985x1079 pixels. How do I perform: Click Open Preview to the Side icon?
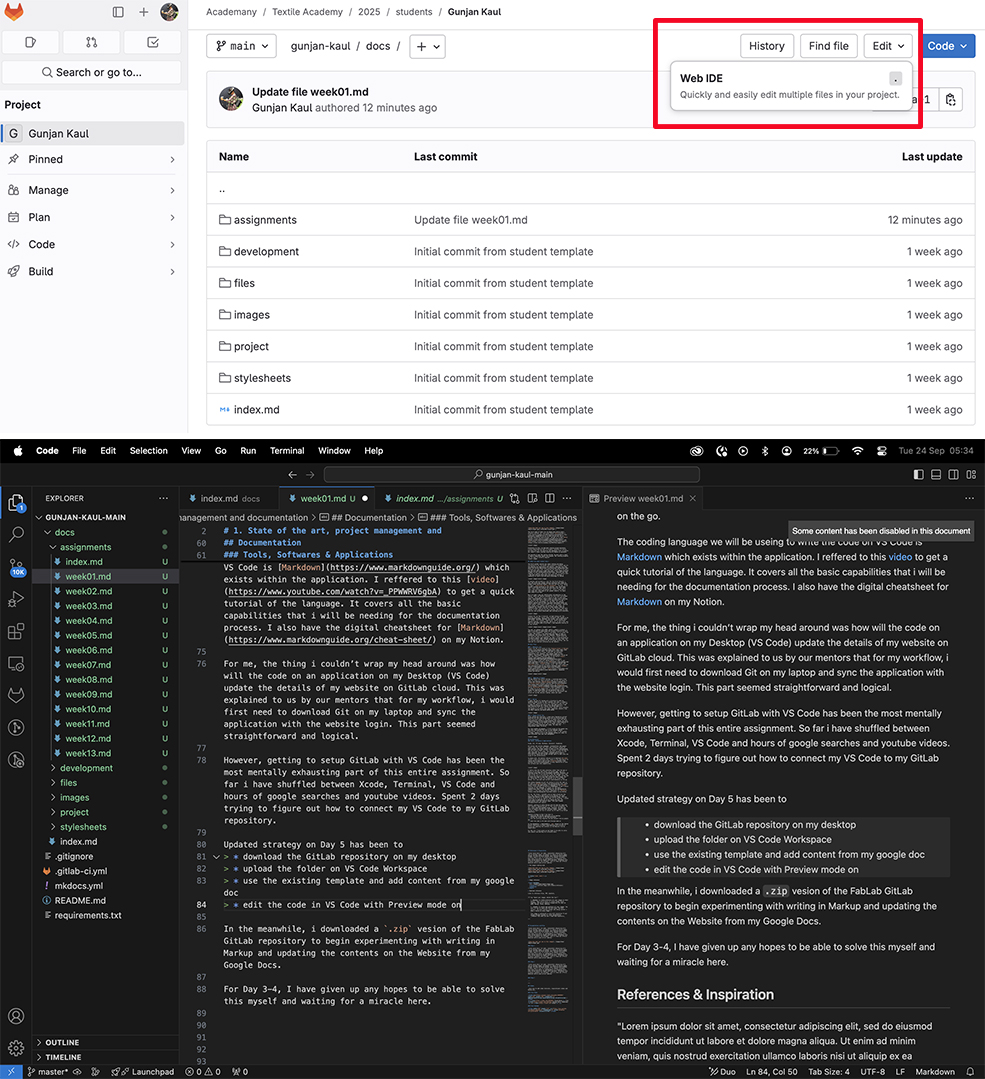click(x=532, y=498)
